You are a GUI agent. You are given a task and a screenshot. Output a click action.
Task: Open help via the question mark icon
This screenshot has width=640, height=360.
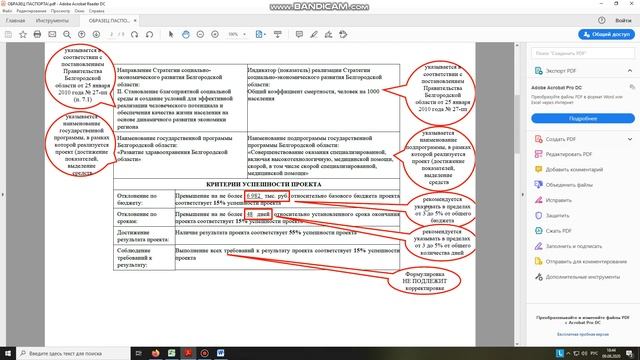click(x=602, y=20)
